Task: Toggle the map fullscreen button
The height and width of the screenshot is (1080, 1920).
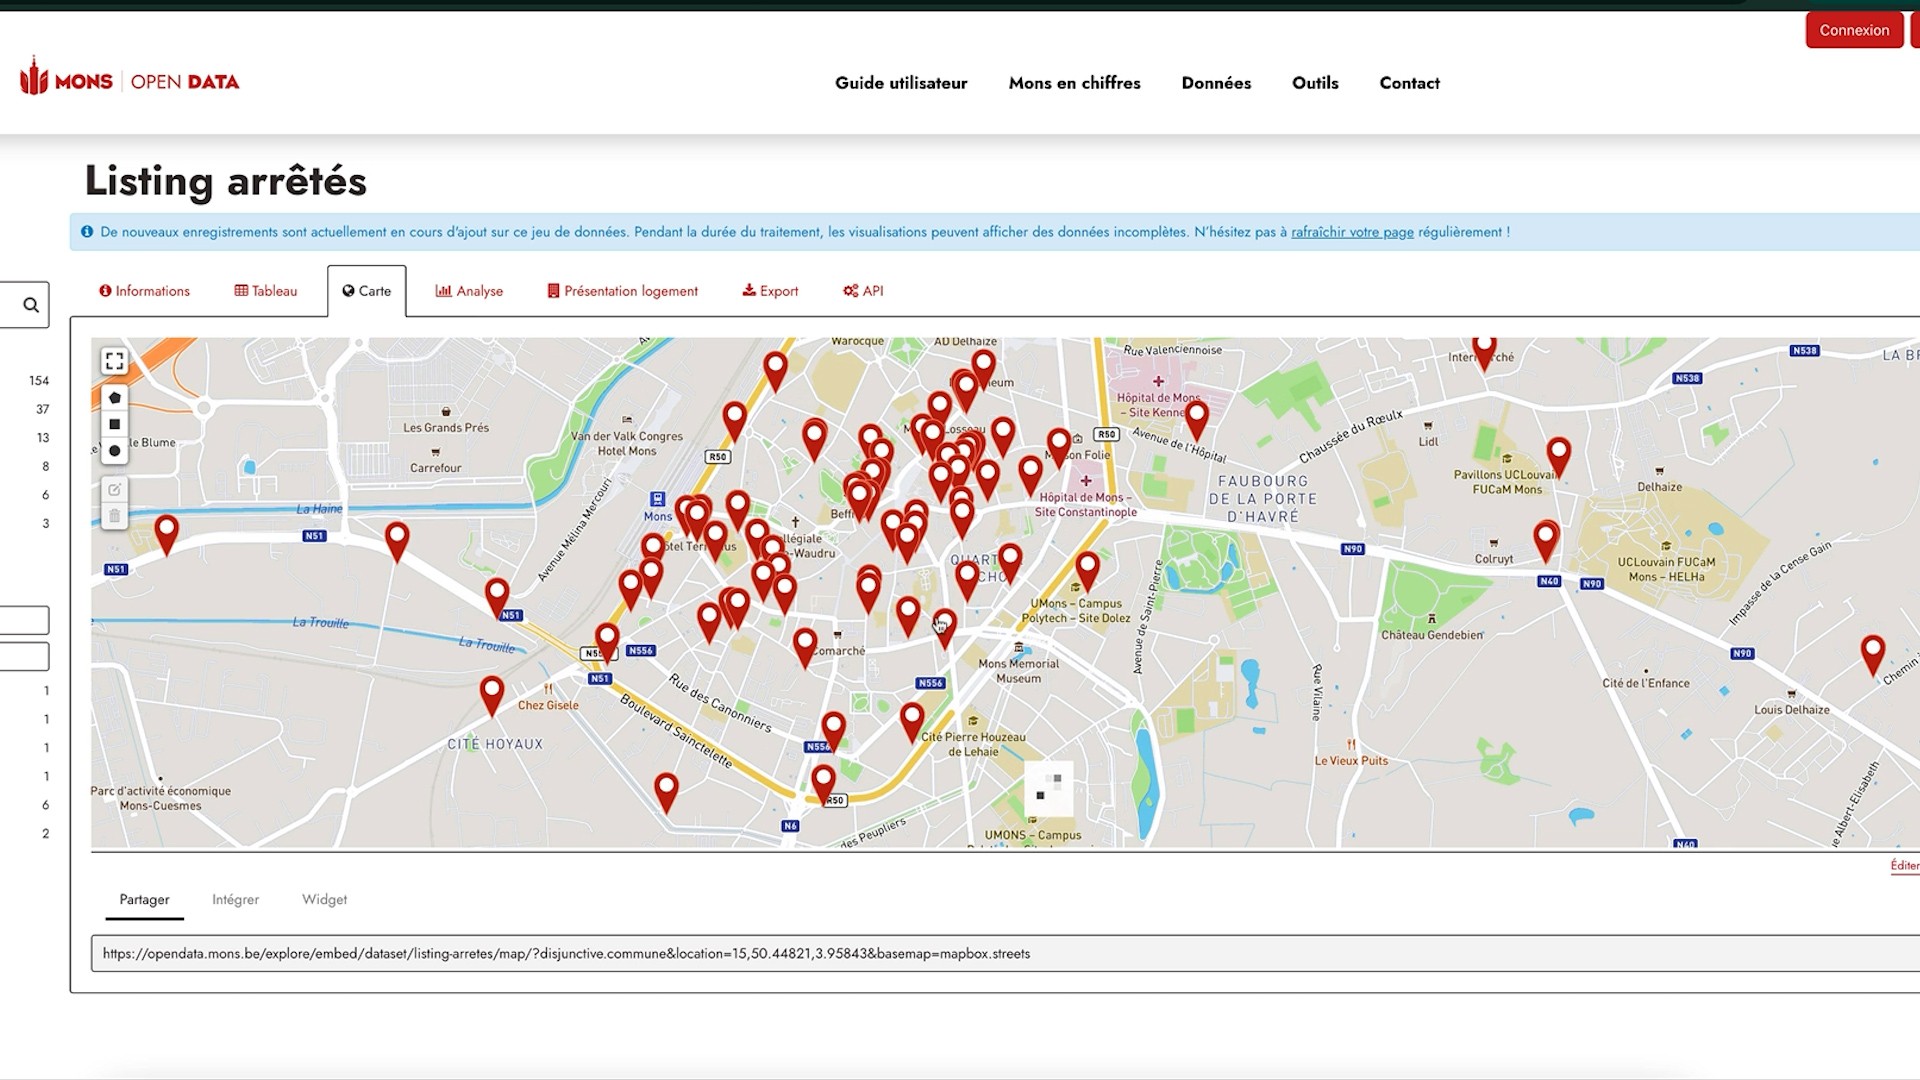Action: click(114, 361)
